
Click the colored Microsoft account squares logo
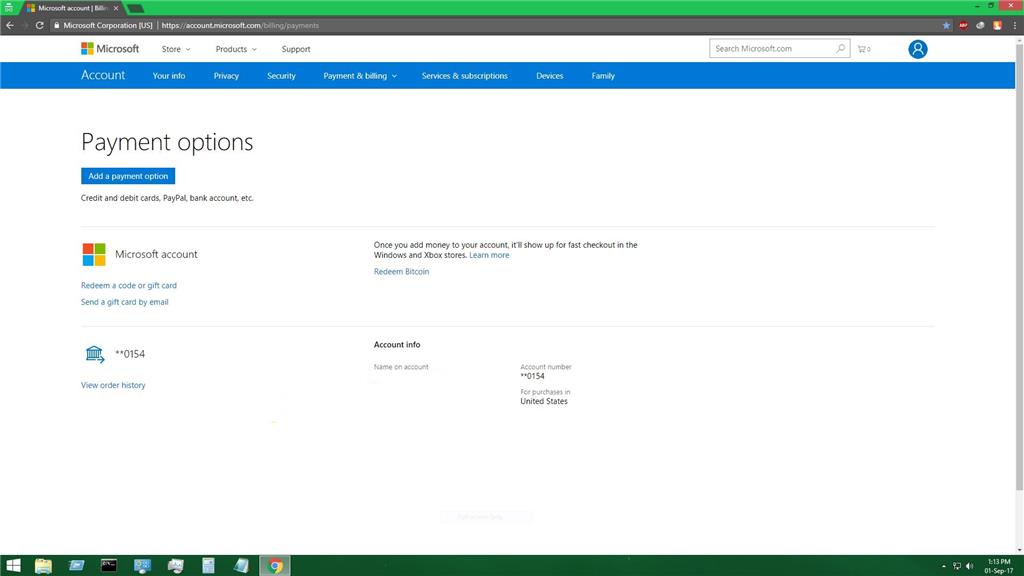click(x=94, y=254)
